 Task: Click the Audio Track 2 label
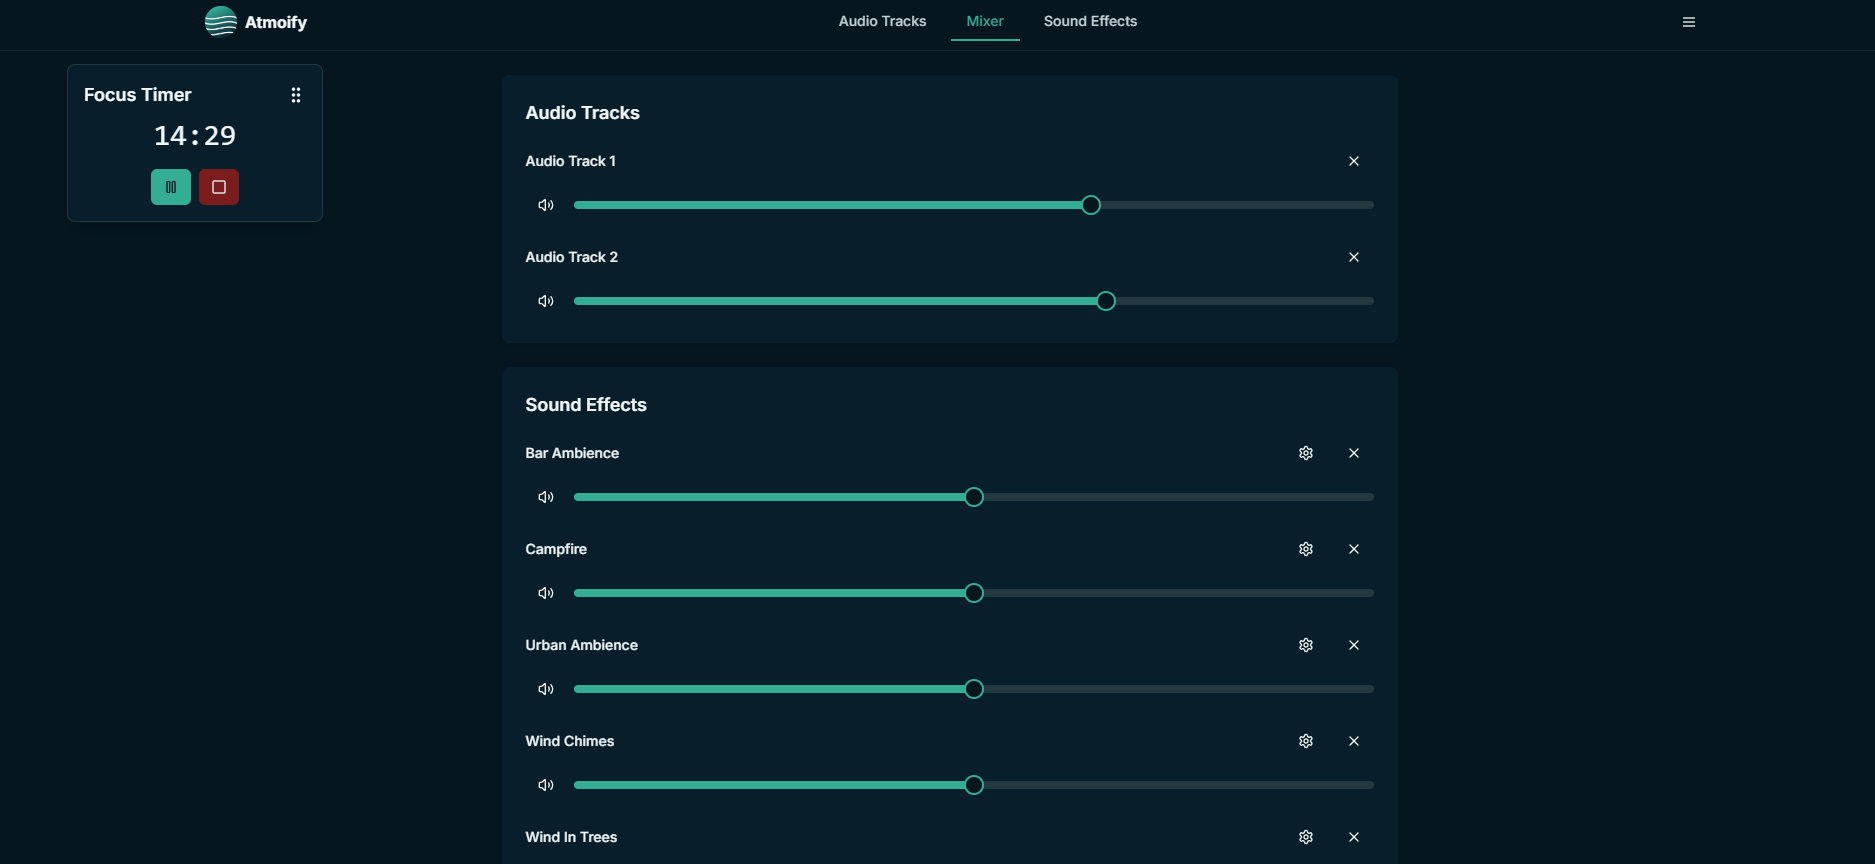coord(572,257)
